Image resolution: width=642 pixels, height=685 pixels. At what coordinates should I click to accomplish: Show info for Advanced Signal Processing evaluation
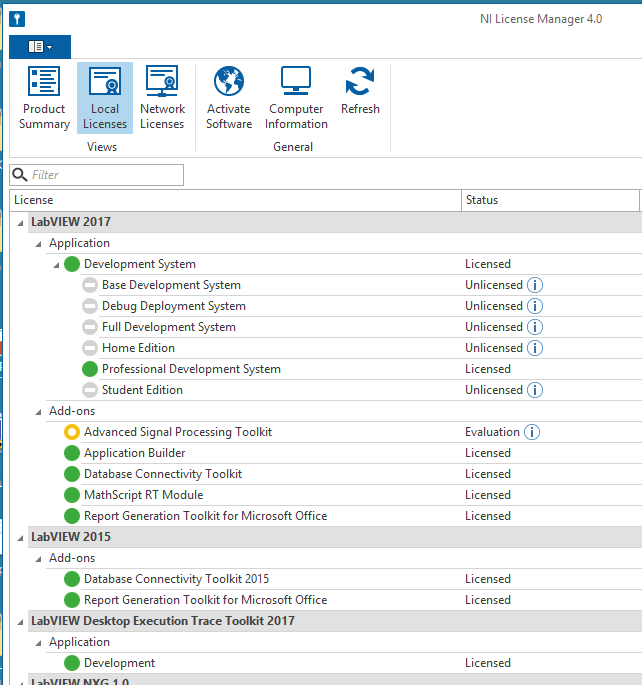click(532, 432)
